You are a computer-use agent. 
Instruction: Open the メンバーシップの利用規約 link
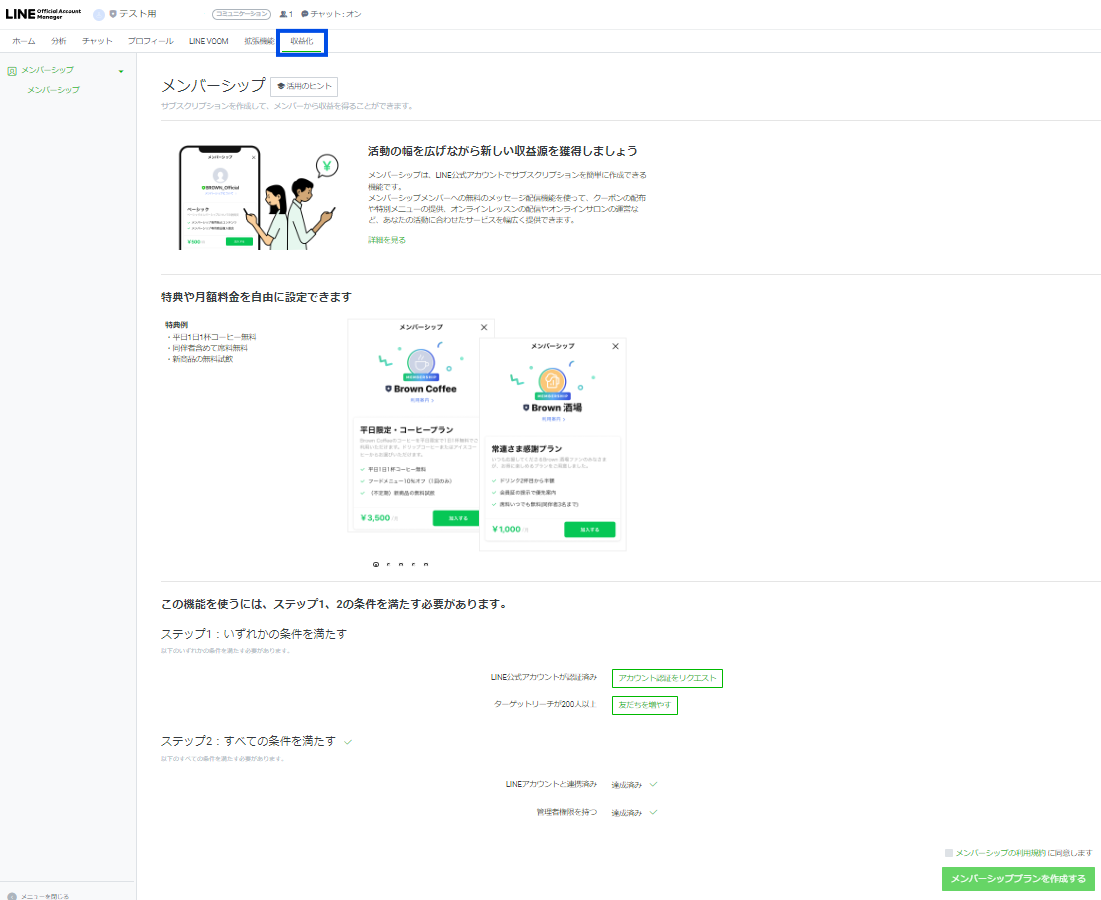1000,853
